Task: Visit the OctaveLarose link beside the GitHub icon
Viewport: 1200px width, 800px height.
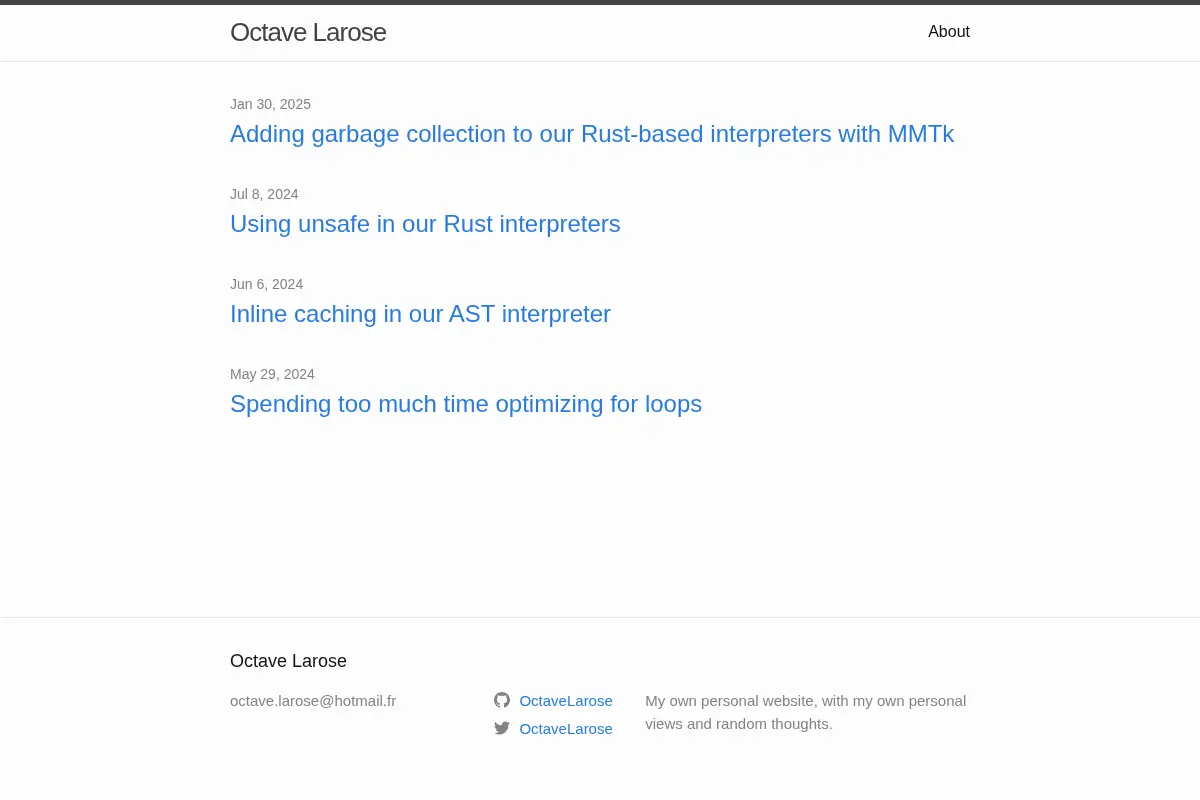Action: pyautogui.click(x=566, y=701)
